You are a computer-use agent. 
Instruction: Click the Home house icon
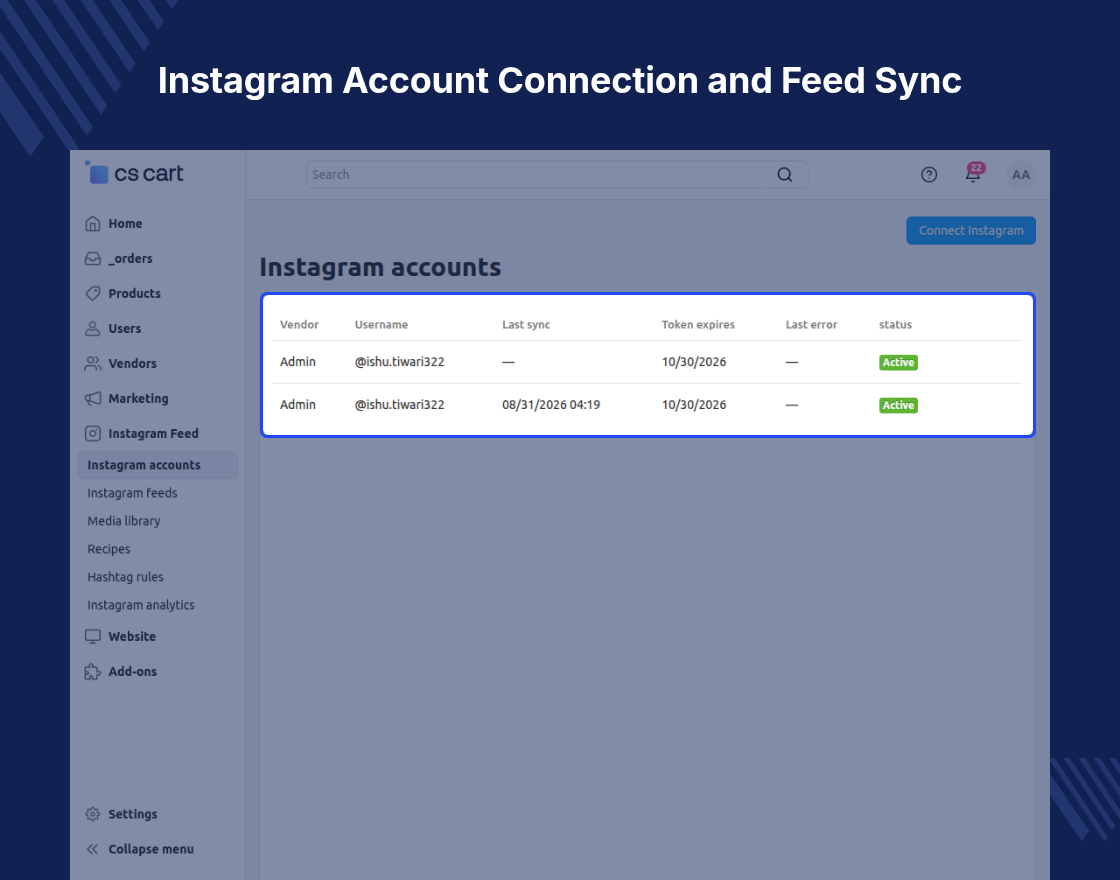[x=93, y=224]
